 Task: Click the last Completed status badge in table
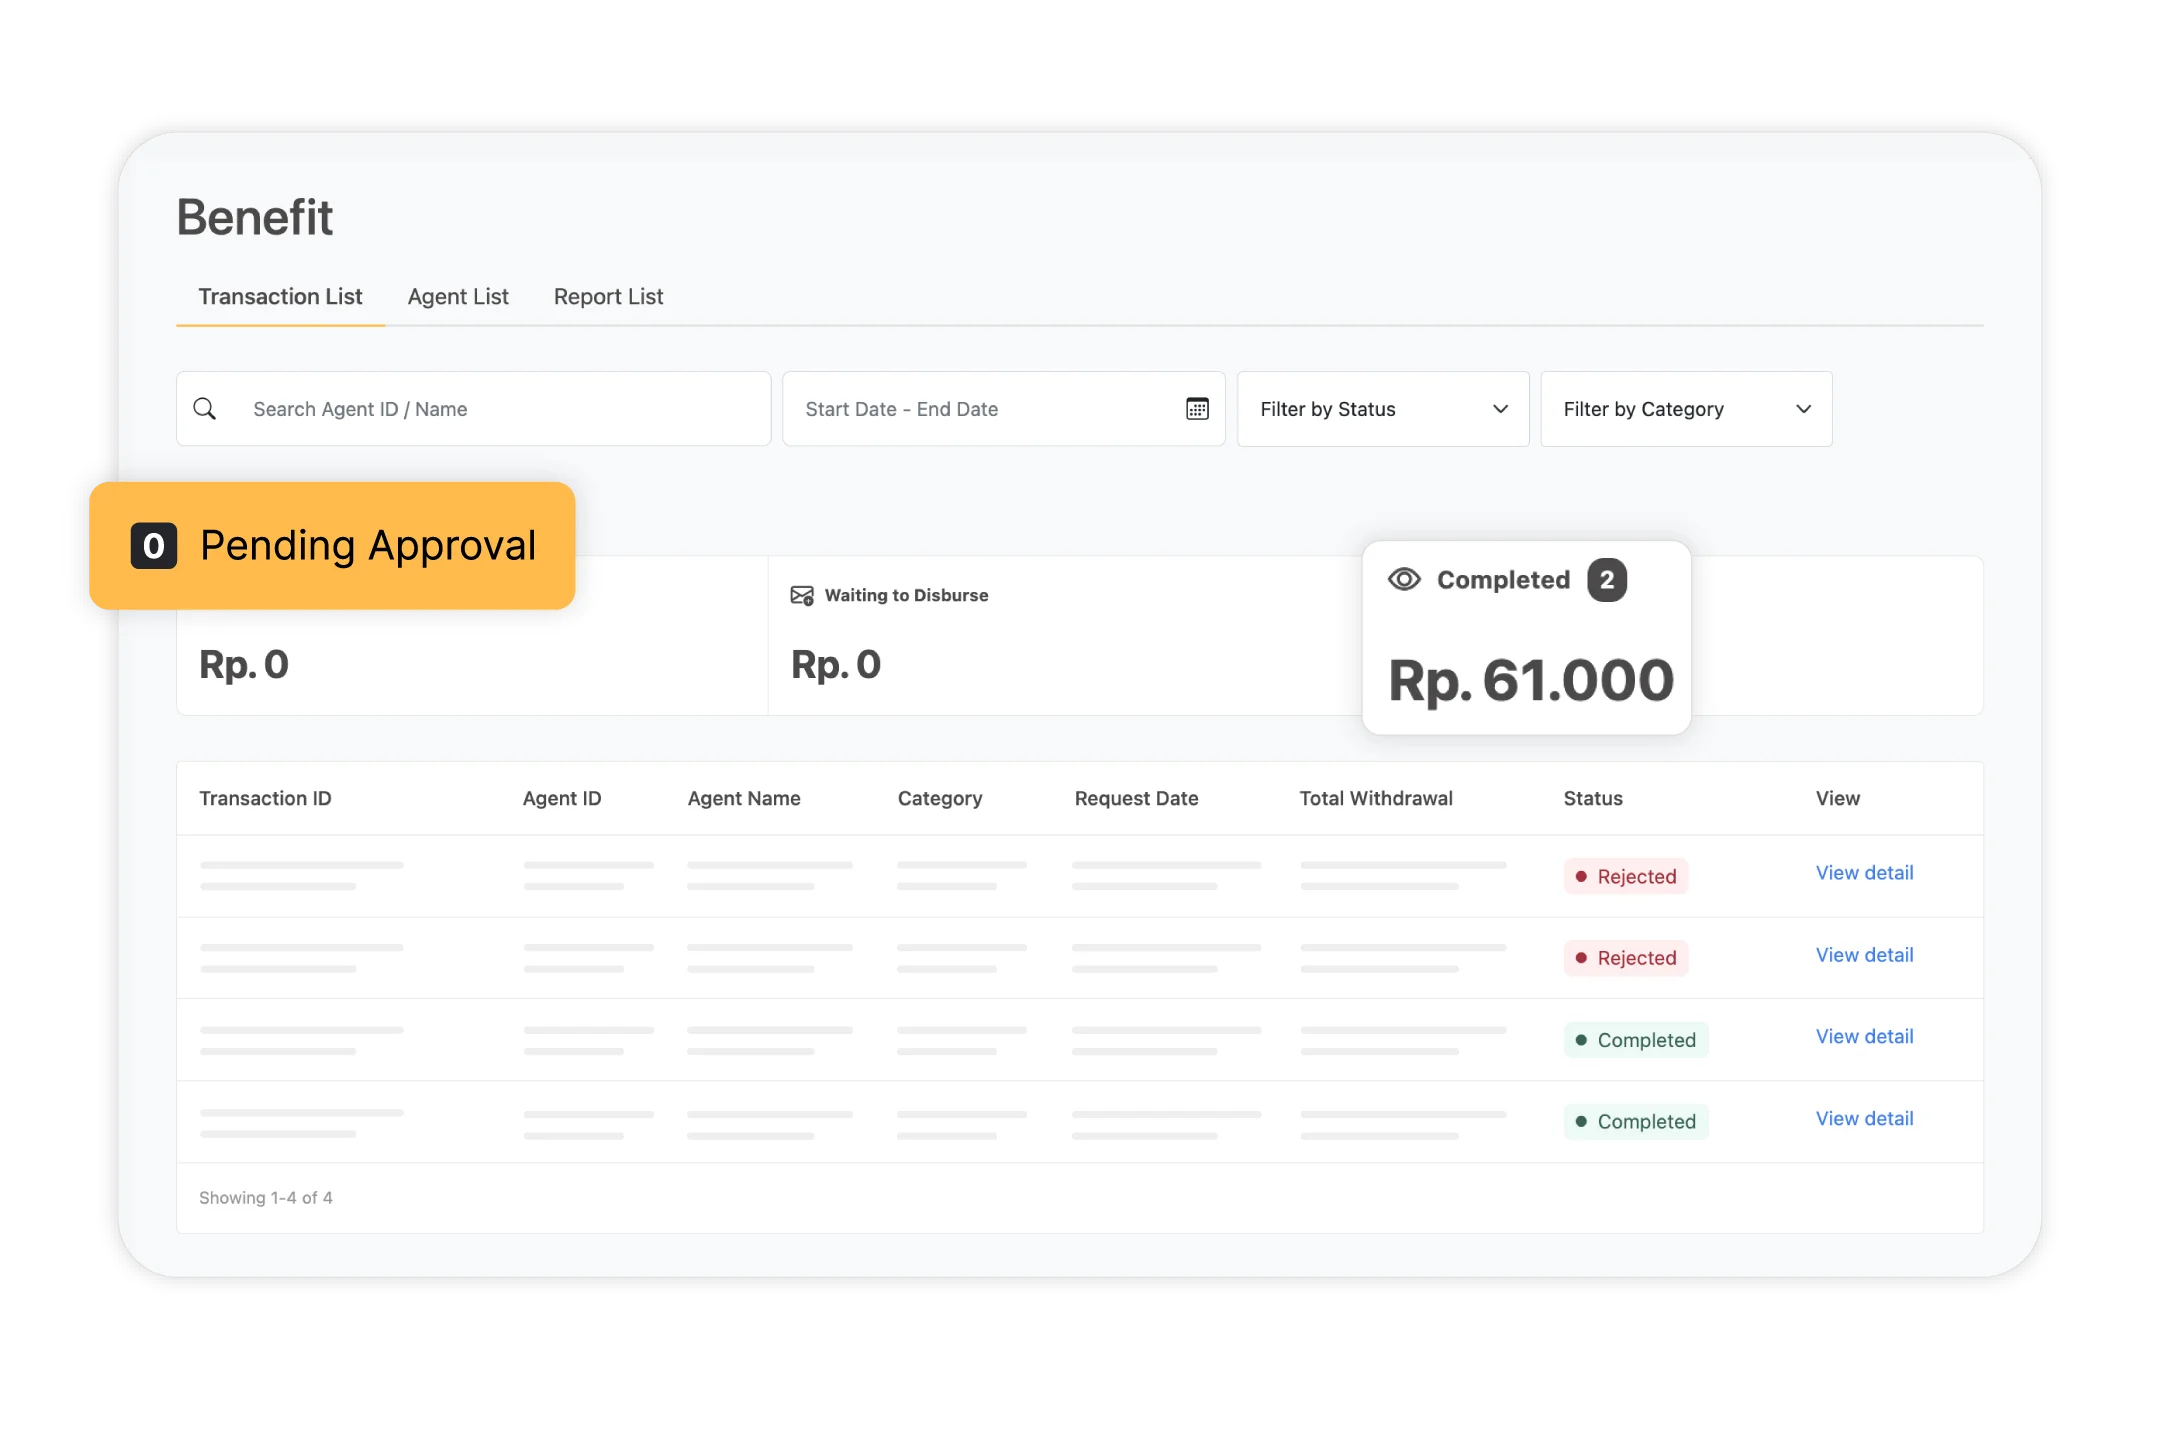click(x=1636, y=1122)
